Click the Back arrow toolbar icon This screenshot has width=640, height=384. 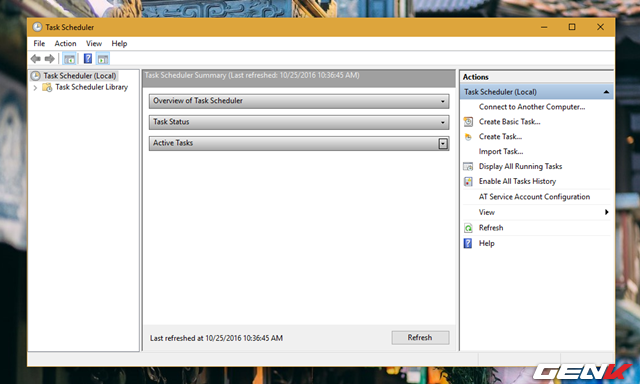pos(36,59)
